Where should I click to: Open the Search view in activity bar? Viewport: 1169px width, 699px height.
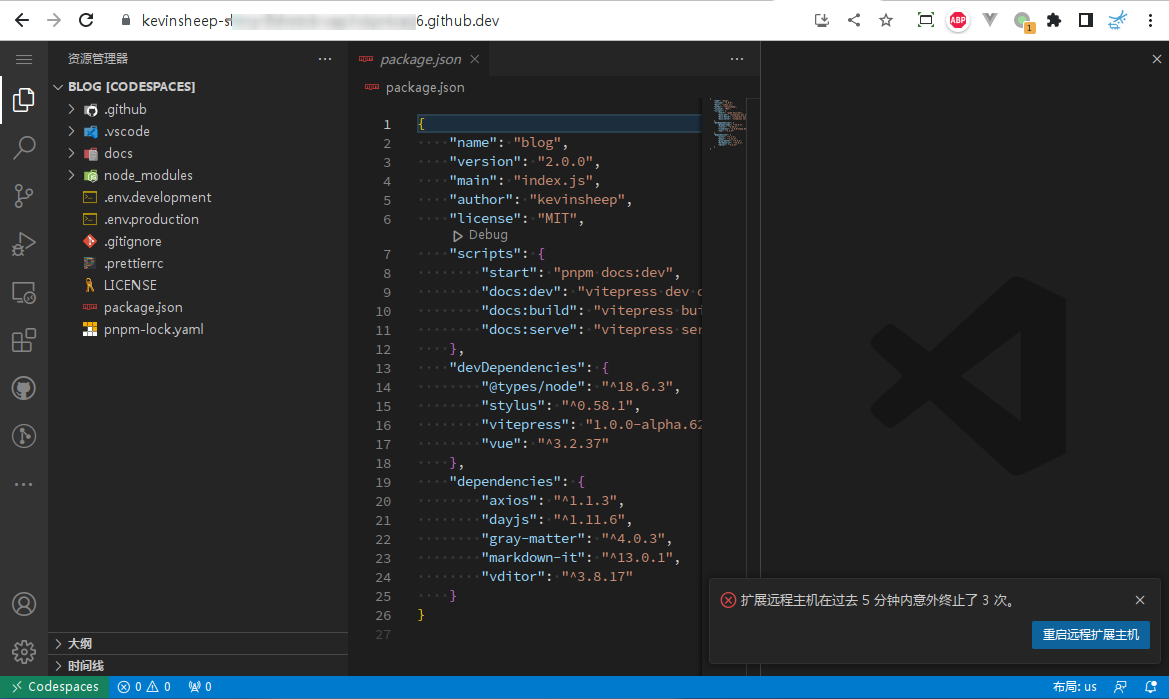[24, 148]
